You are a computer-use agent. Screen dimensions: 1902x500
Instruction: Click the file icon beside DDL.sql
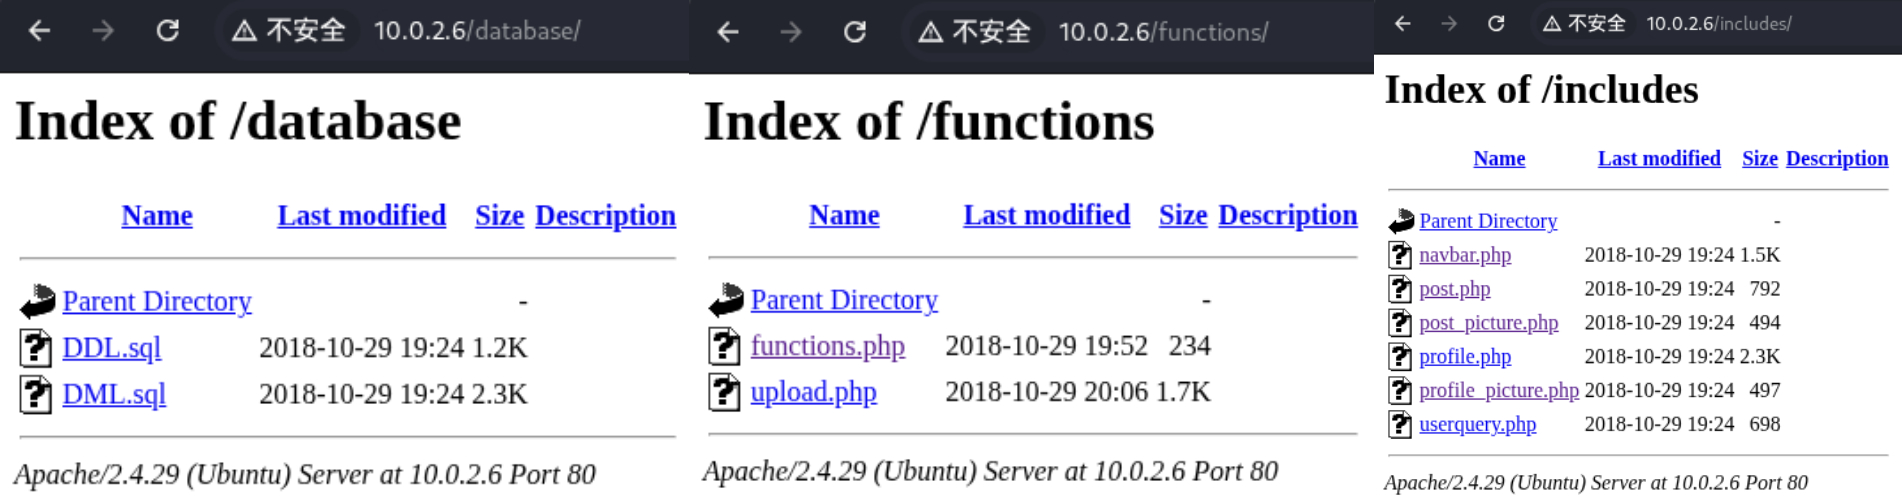tap(36, 348)
